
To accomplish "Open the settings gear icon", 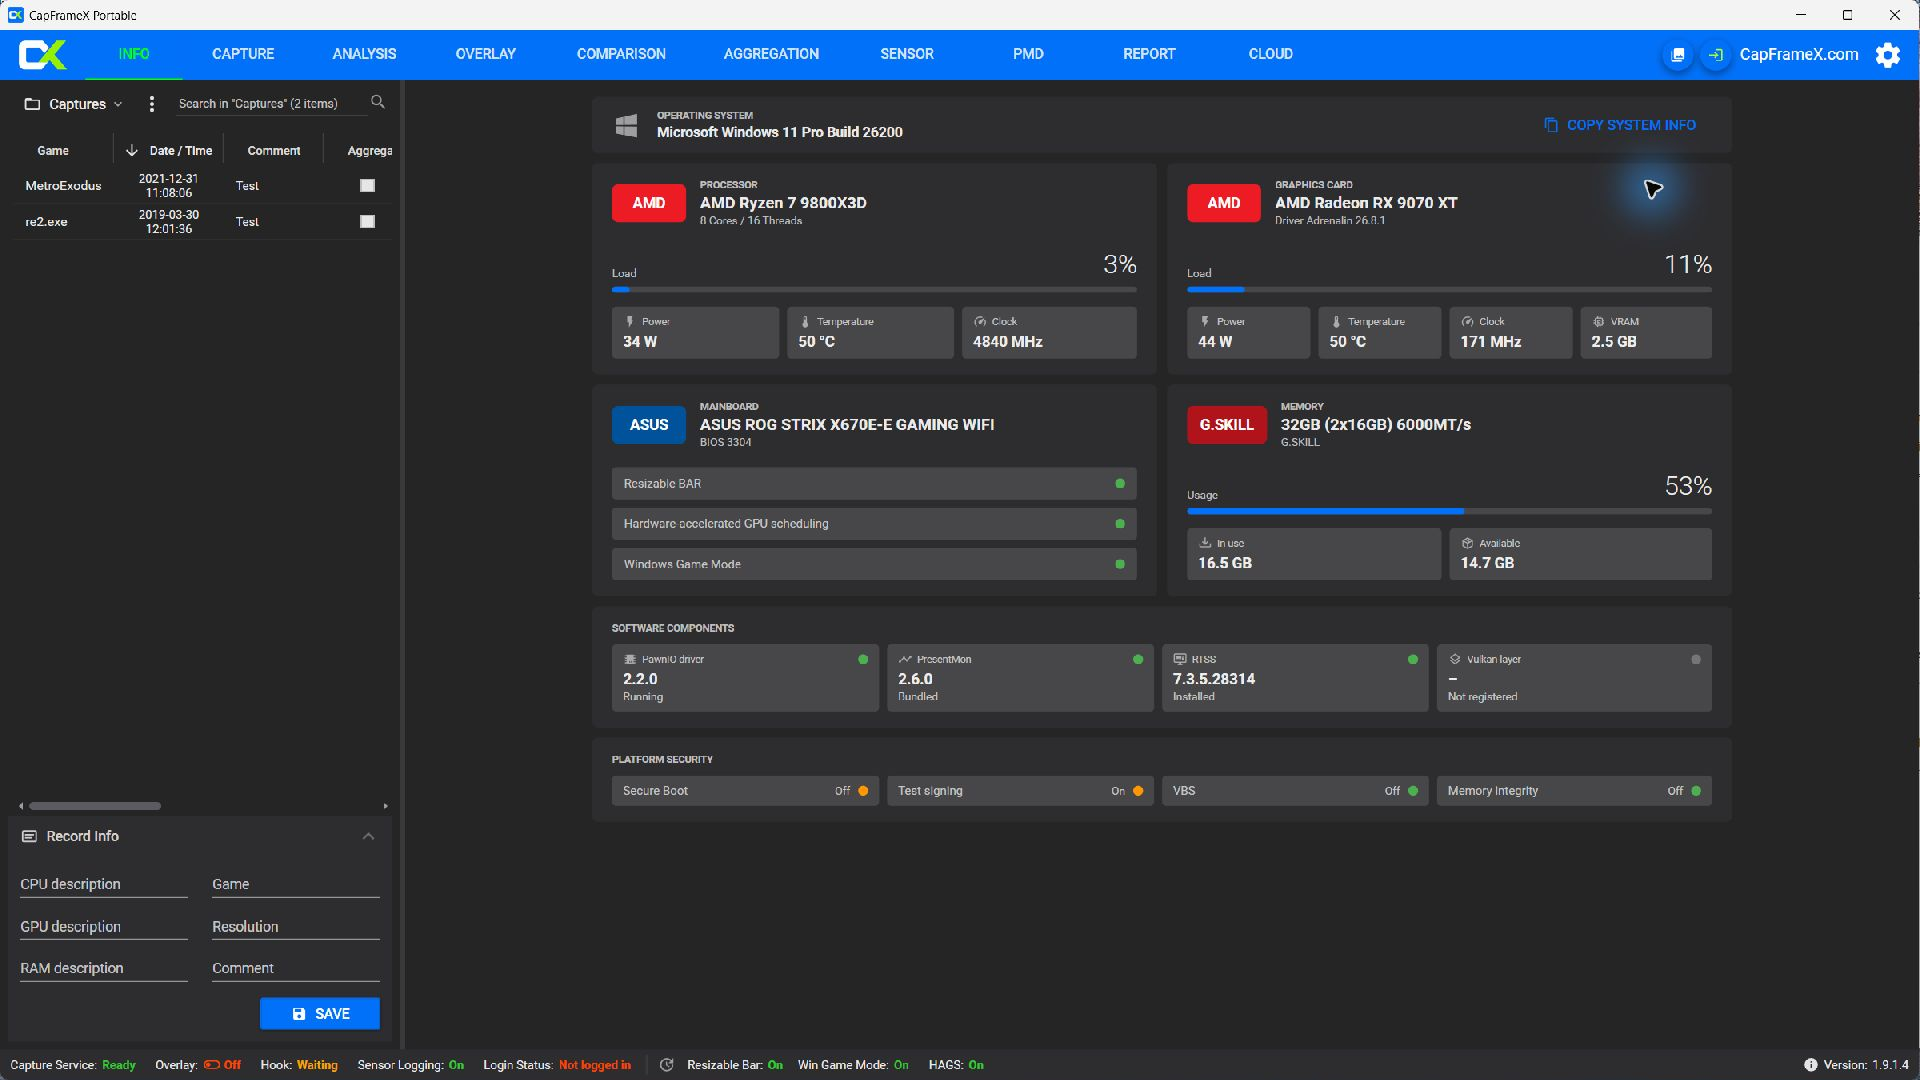I will tap(1887, 55).
